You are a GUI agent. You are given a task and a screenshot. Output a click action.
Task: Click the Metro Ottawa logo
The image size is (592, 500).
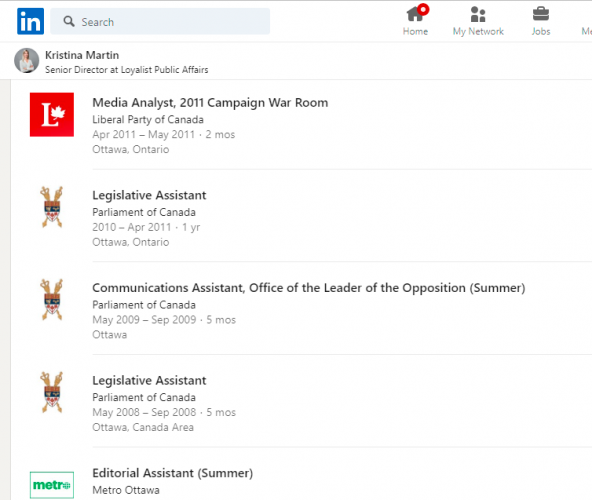(x=52, y=485)
